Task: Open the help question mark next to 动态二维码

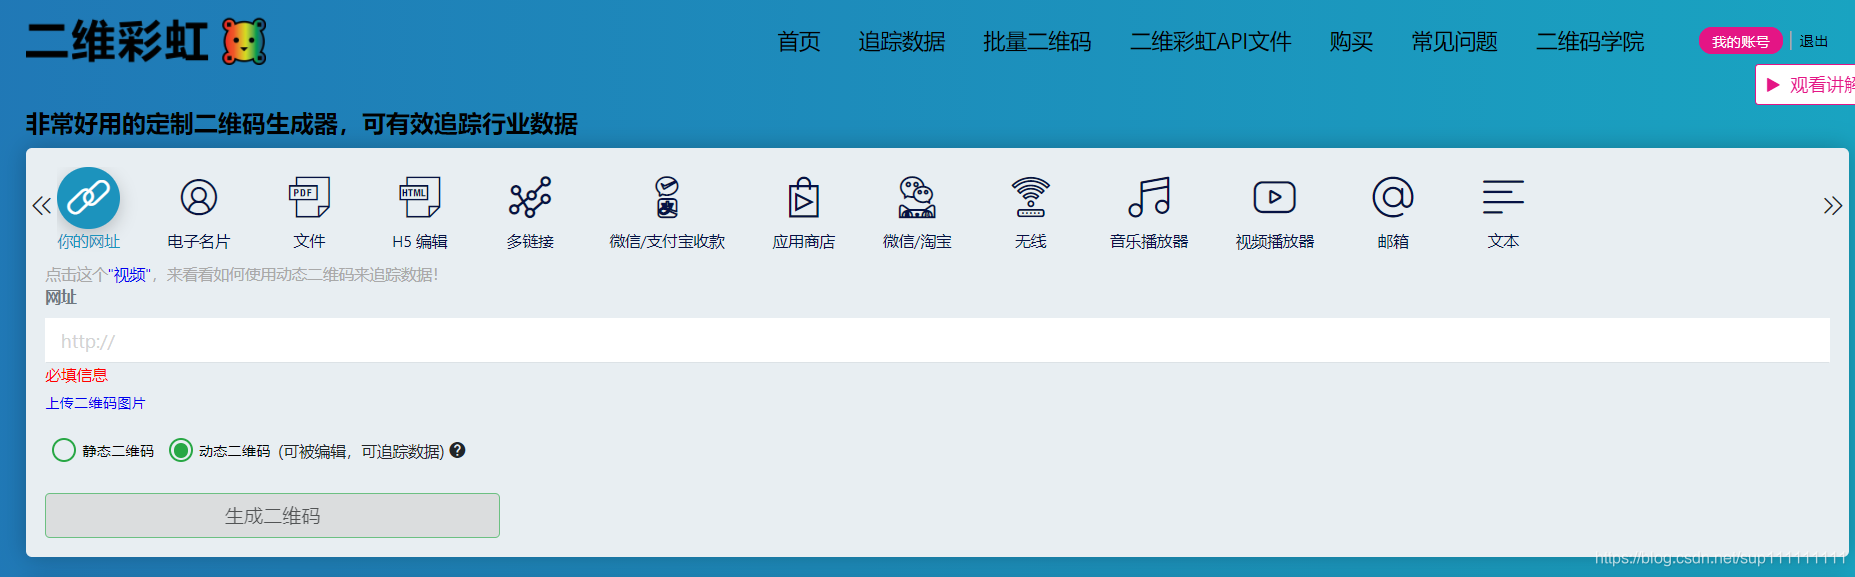Action: pos(457,450)
